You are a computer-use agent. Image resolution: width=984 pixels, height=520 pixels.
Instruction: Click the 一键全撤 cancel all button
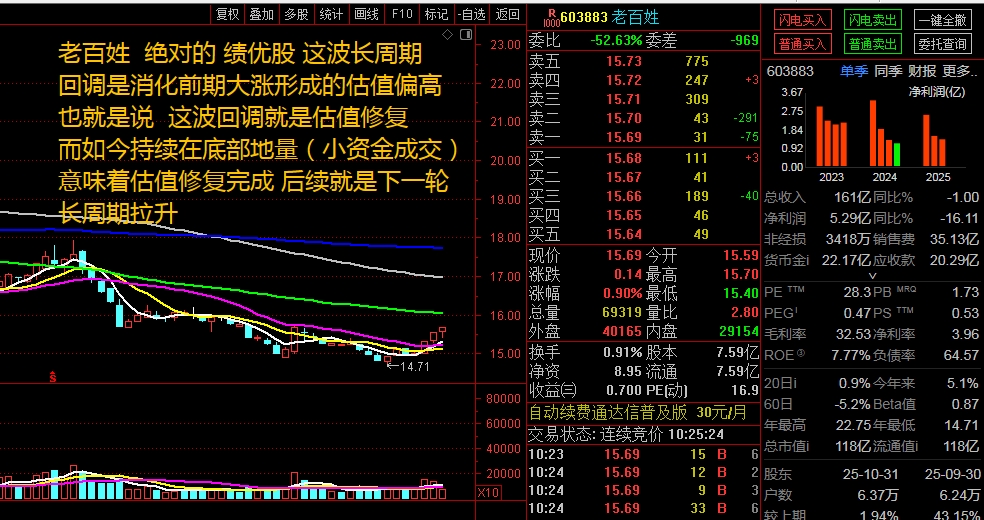coord(942,20)
